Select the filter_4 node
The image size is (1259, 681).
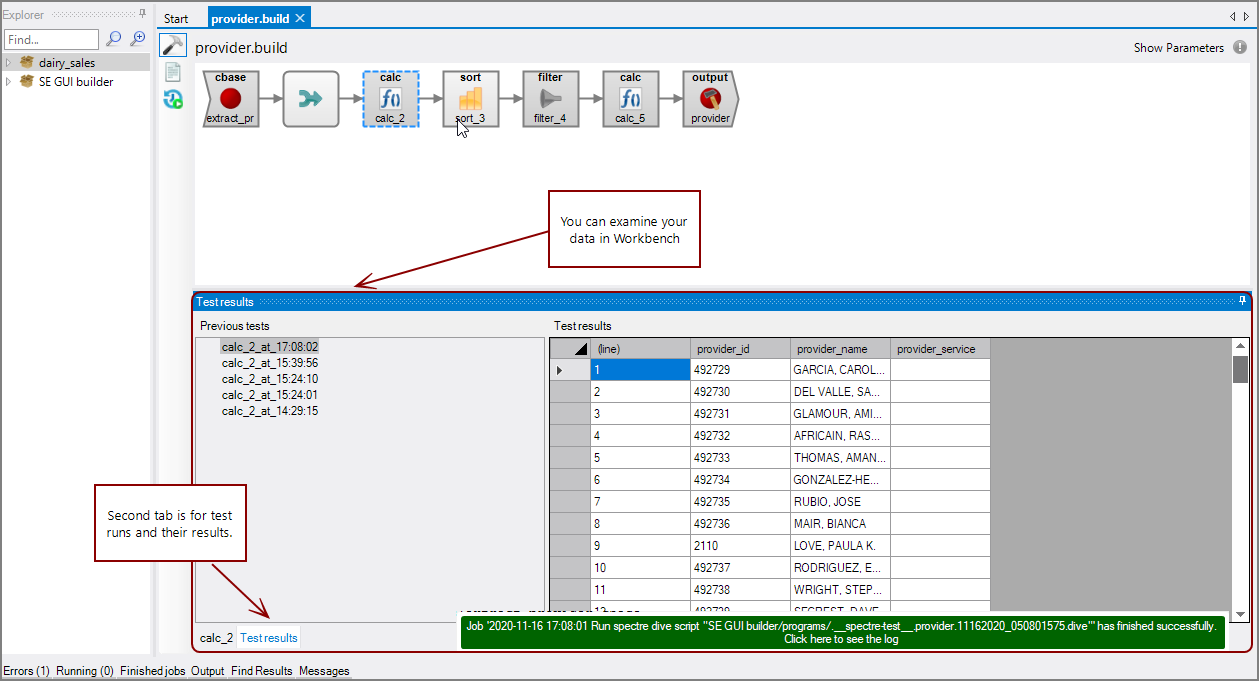(x=550, y=98)
